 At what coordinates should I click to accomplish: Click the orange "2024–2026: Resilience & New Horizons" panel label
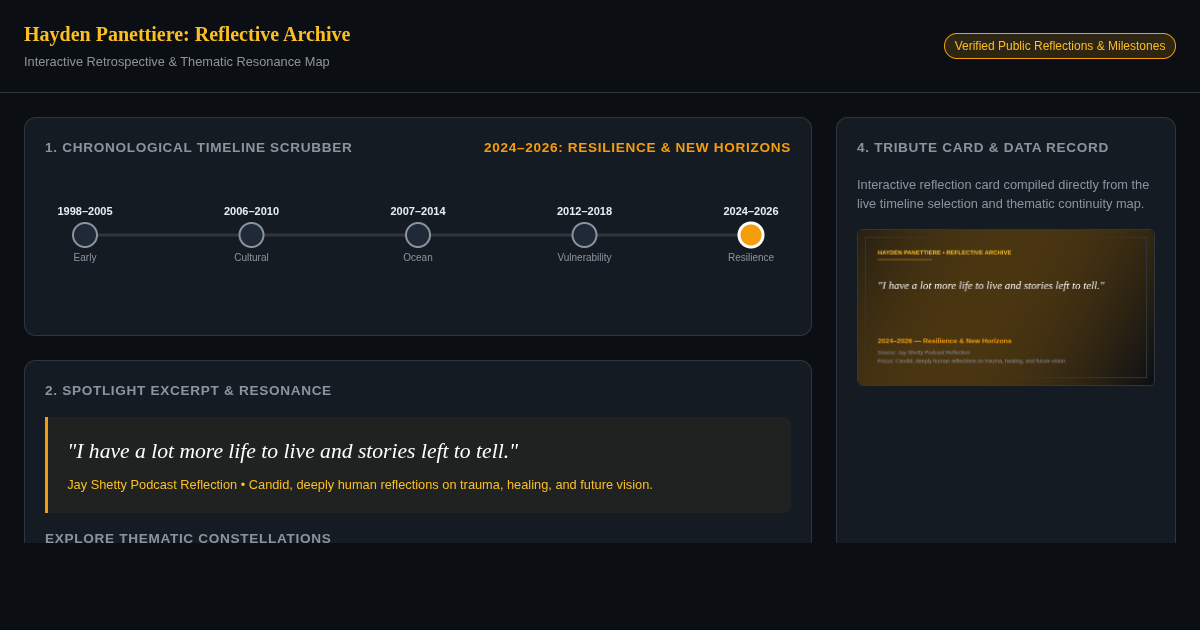[x=637, y=148]
